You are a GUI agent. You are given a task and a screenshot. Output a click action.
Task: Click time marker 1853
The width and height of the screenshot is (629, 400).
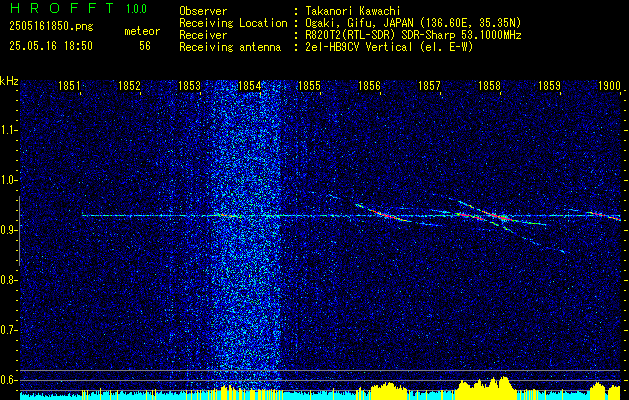coord(189,85)
